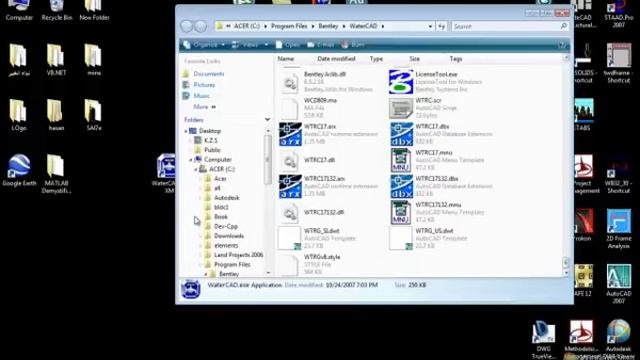Select the WTRG_US.dwt template icon
This screenshot has height=360, width=640.
[x=401, y=238]
